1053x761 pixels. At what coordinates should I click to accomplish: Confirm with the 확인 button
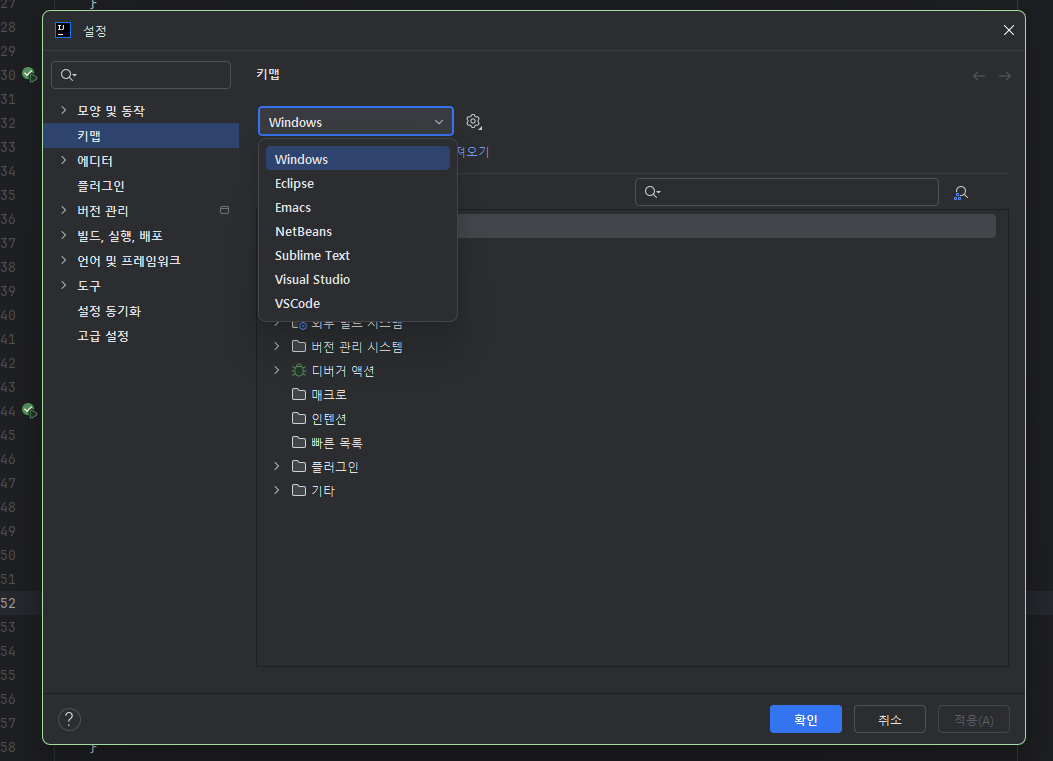(x=805, y=719)
